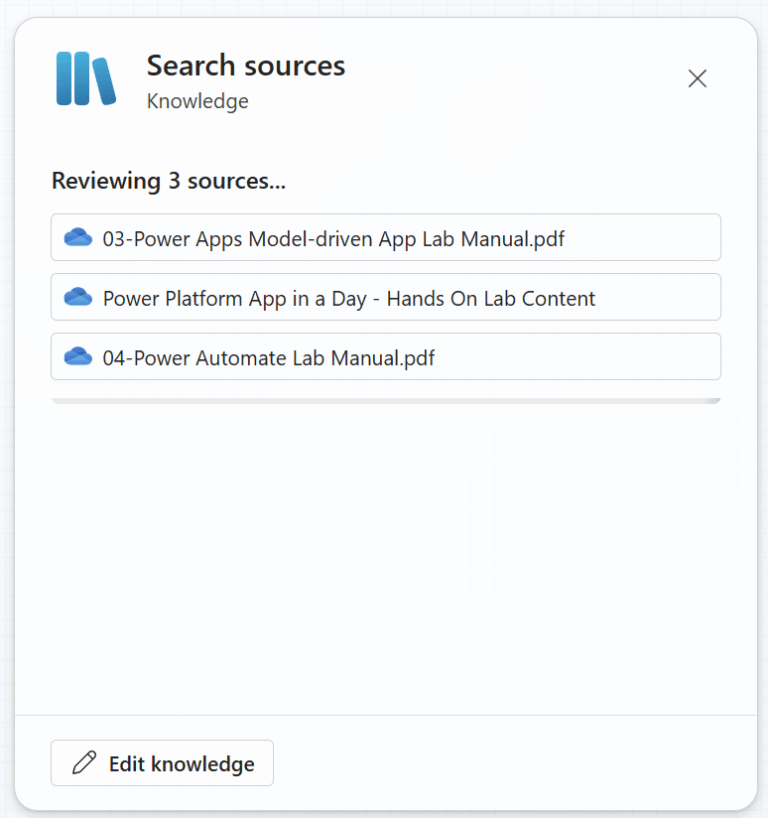Viewport: 768px width, 818px height.
Task: Click the cloud icon on the Hands On Lab Content source
Action: (x=79, y=297)
